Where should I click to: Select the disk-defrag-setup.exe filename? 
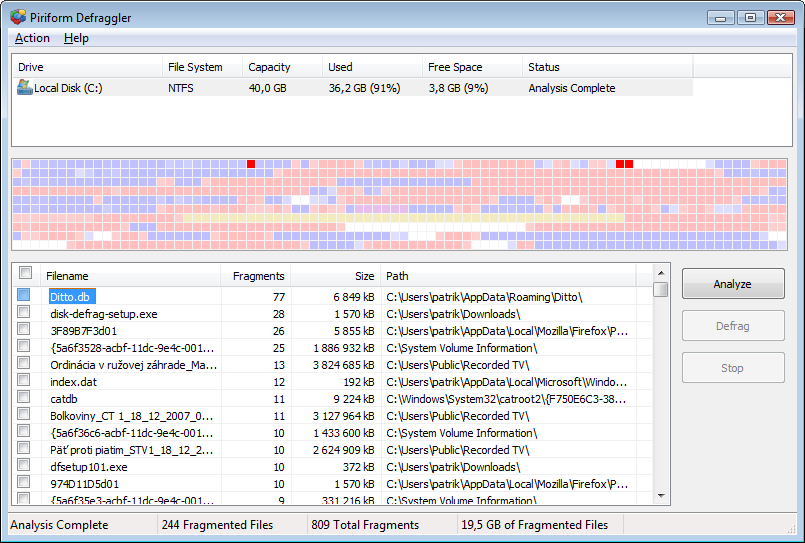104,314
